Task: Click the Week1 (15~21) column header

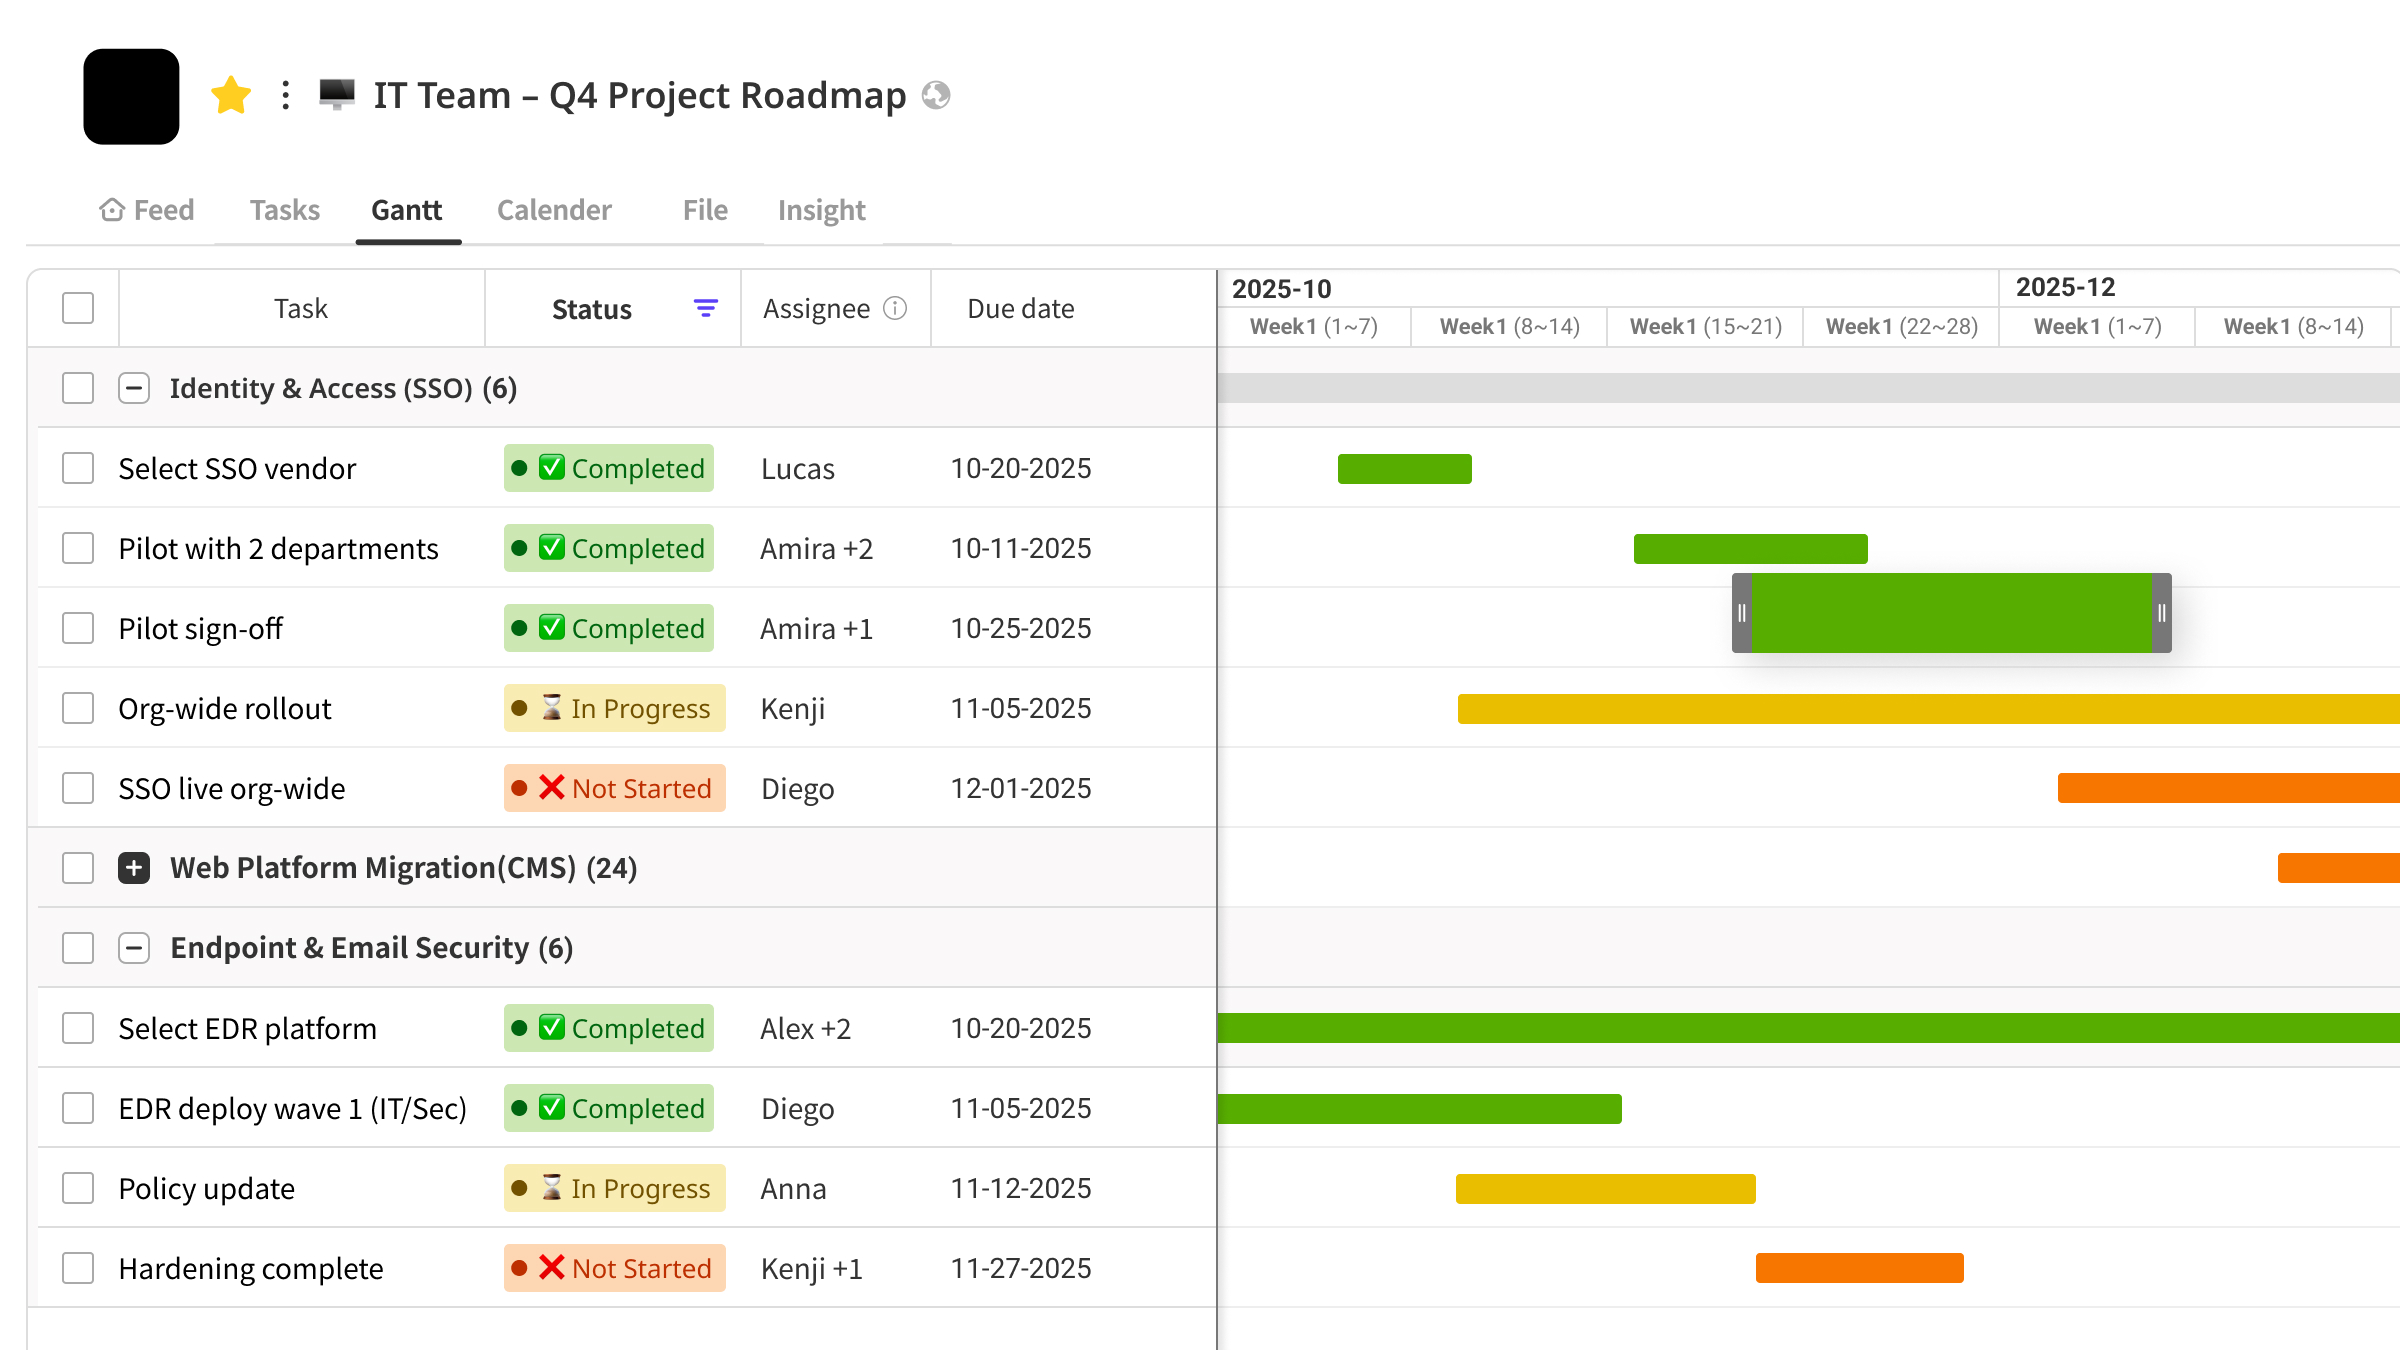Action: coord(1706,327)
